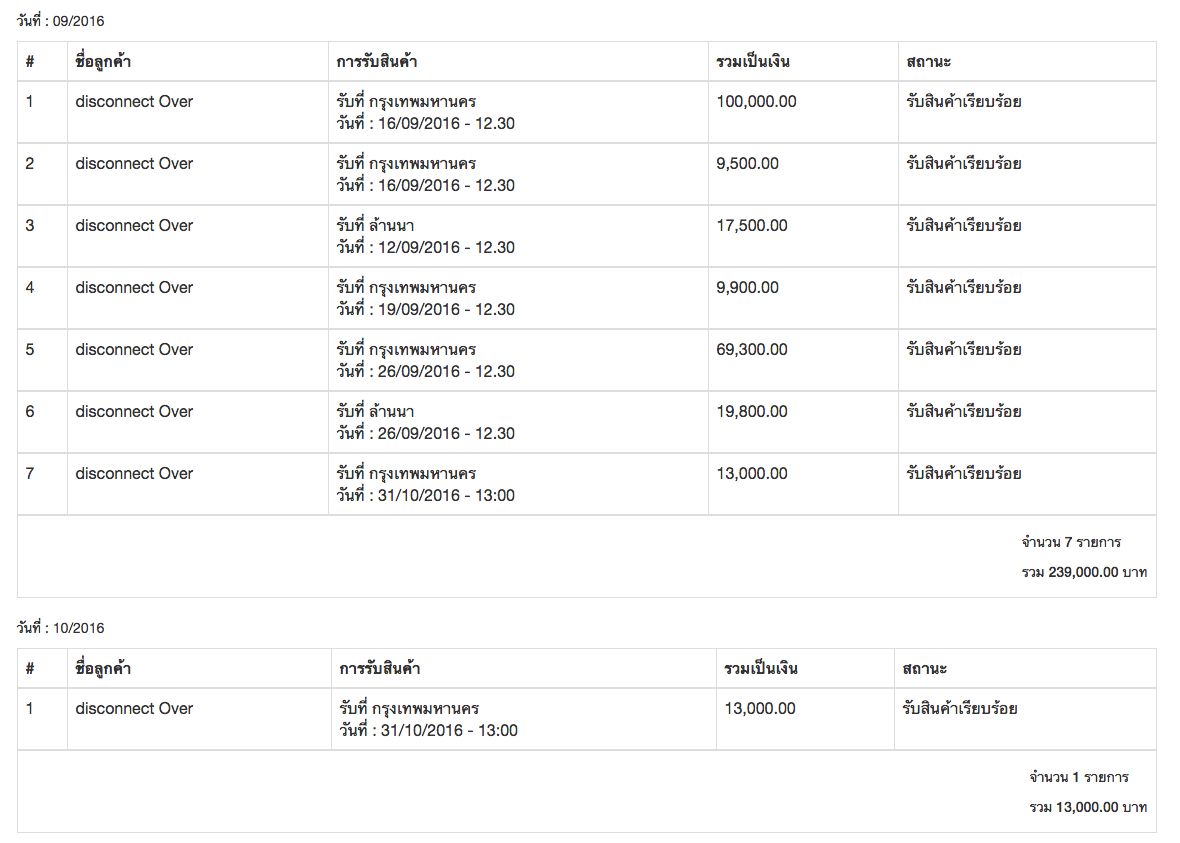1180x843 pixels.
Task: Click the 100,000.00 amount cell
Action: 757,102
